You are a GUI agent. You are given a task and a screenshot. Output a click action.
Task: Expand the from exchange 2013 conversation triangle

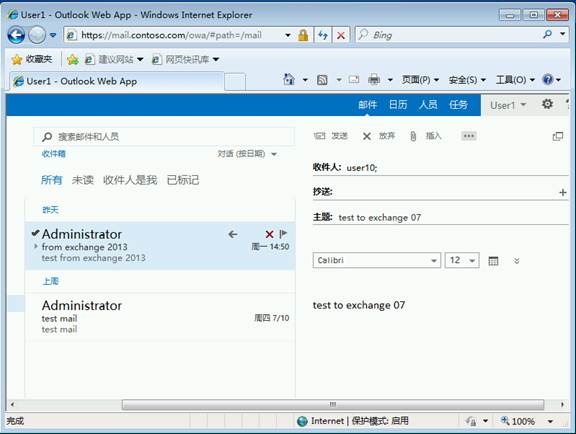tap(36, 246)
